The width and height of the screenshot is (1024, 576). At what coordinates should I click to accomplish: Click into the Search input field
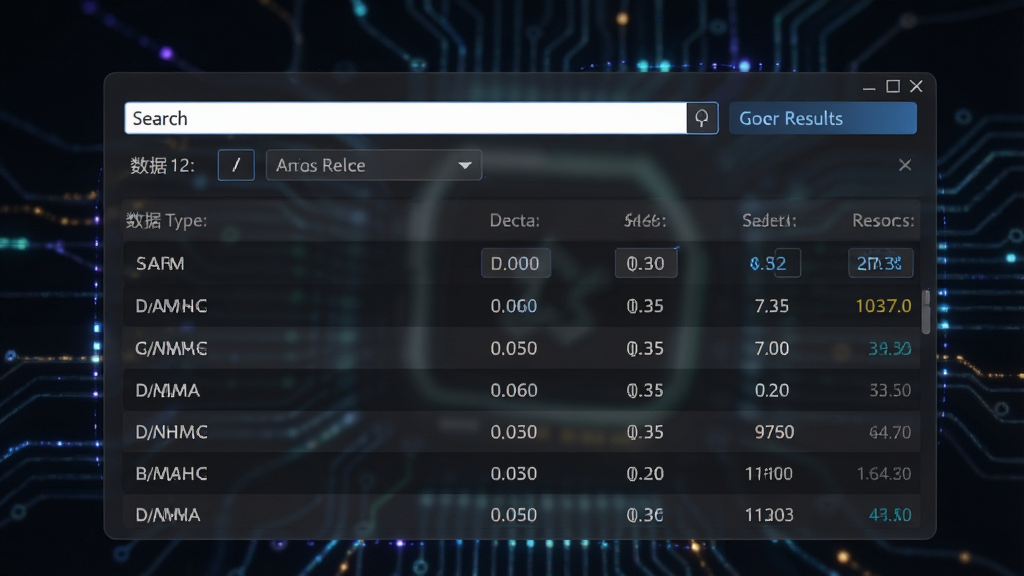pos(406,118)
